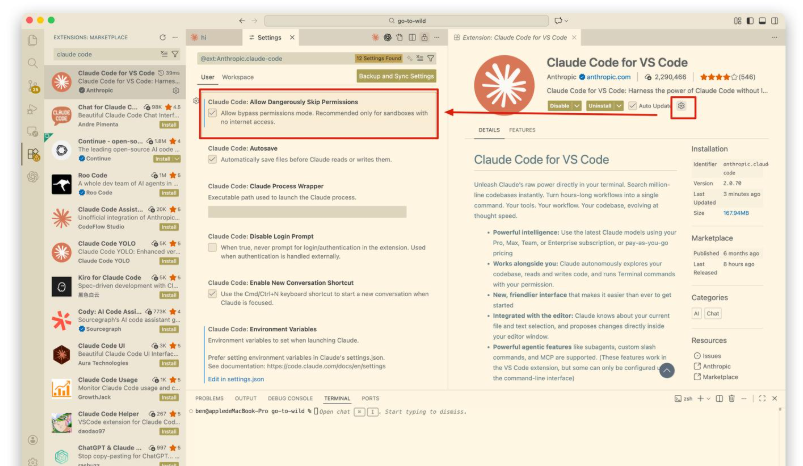The image size is (803, 466).
Task: Click the Disable extension button
Action: pos(560,105)
